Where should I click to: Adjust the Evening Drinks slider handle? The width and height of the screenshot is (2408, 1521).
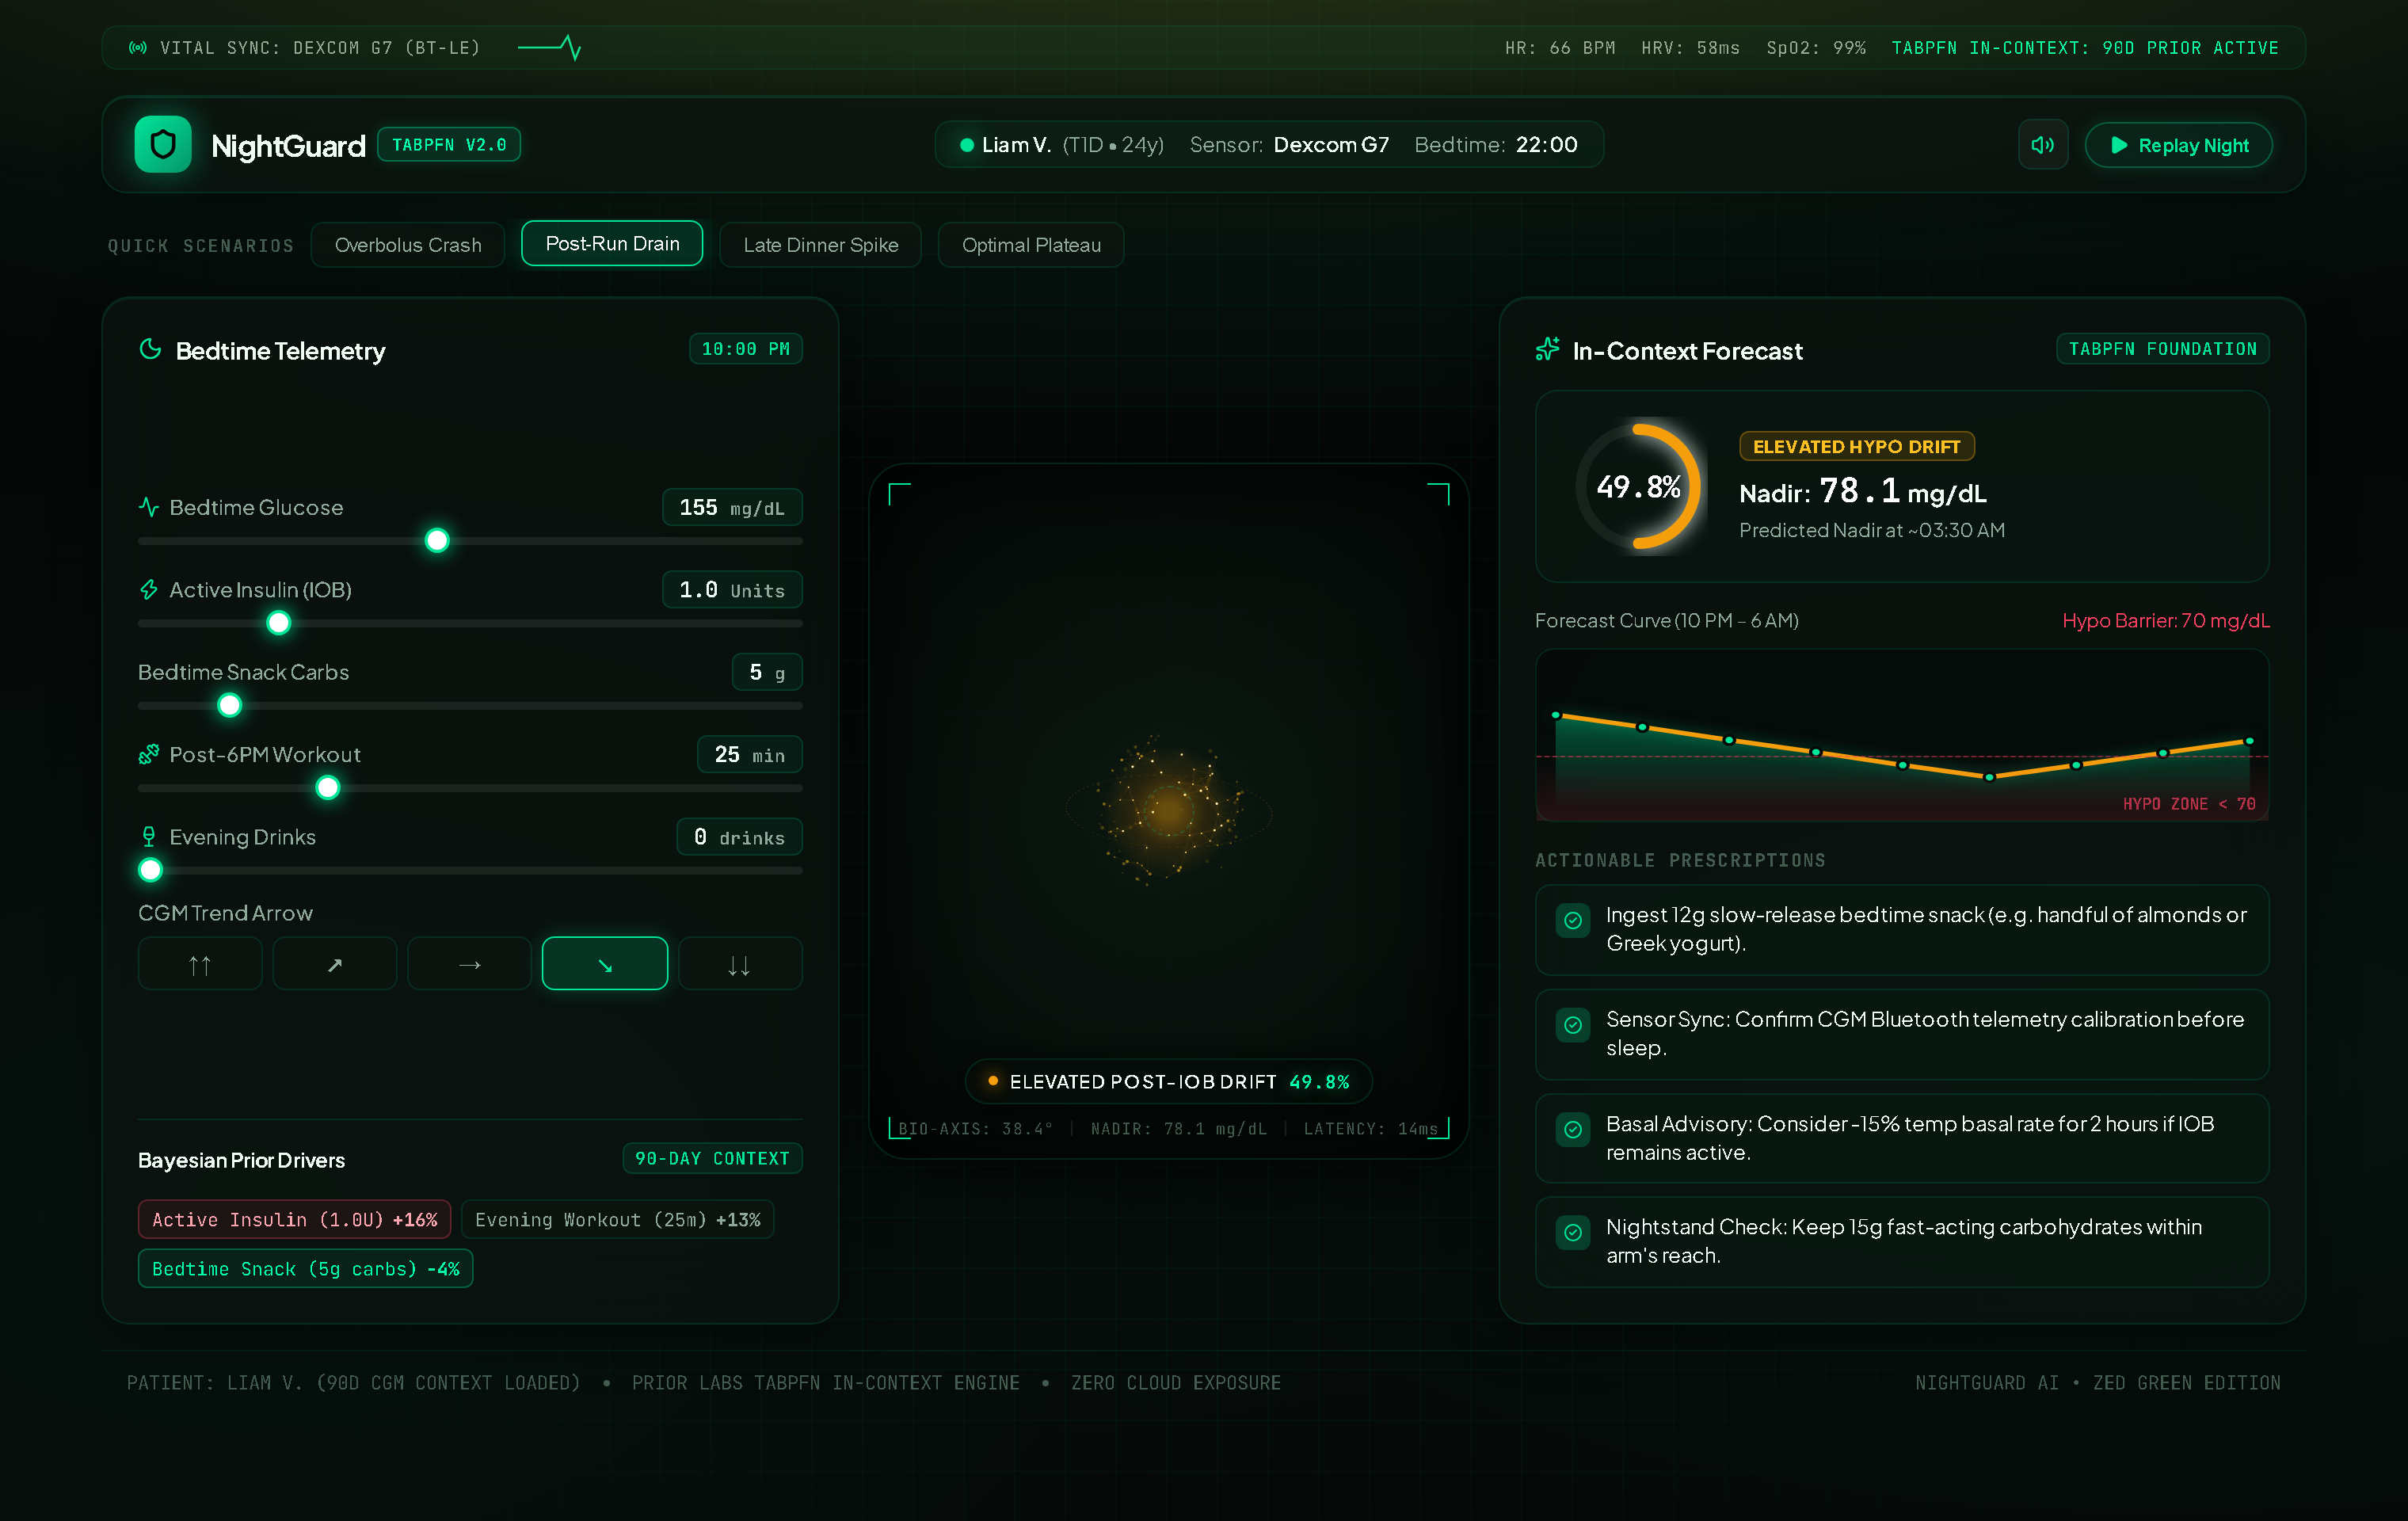click(x=150, y=870)
